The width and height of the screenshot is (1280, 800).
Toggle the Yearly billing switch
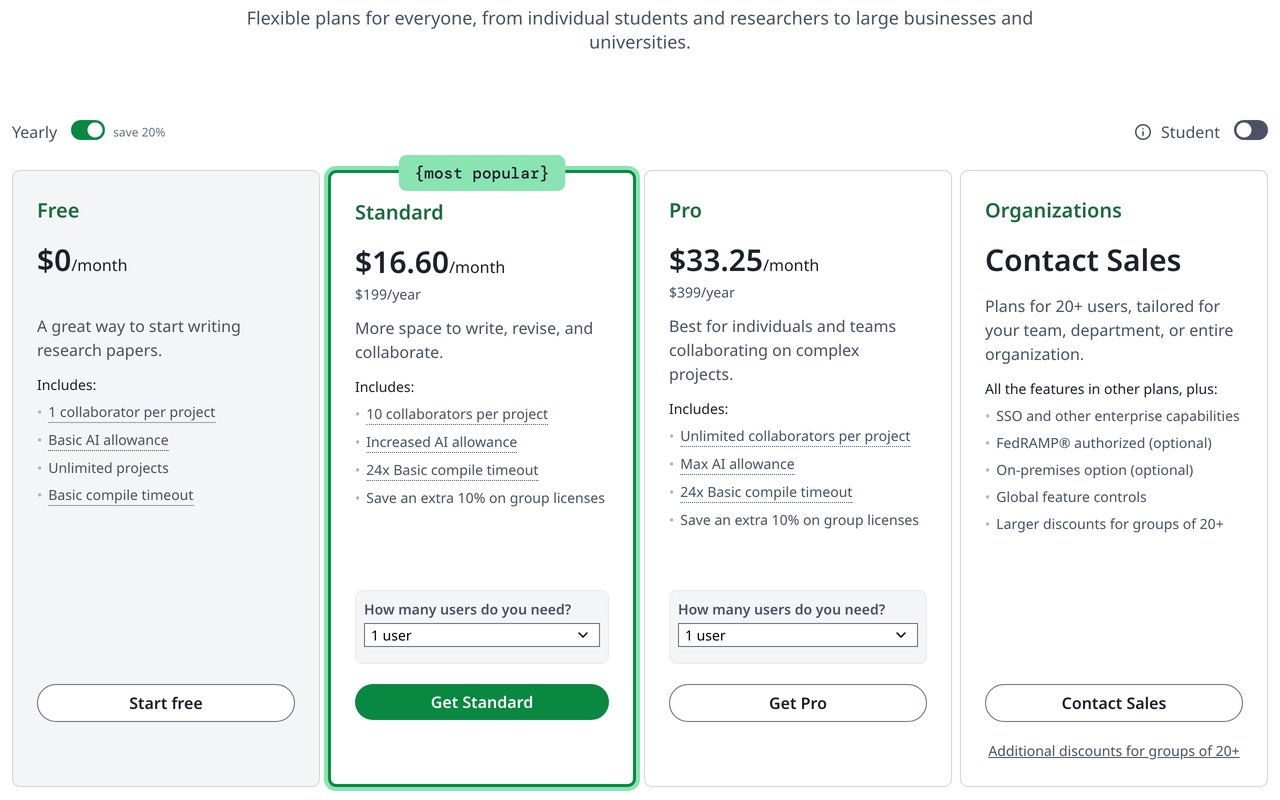coord(88,131)
